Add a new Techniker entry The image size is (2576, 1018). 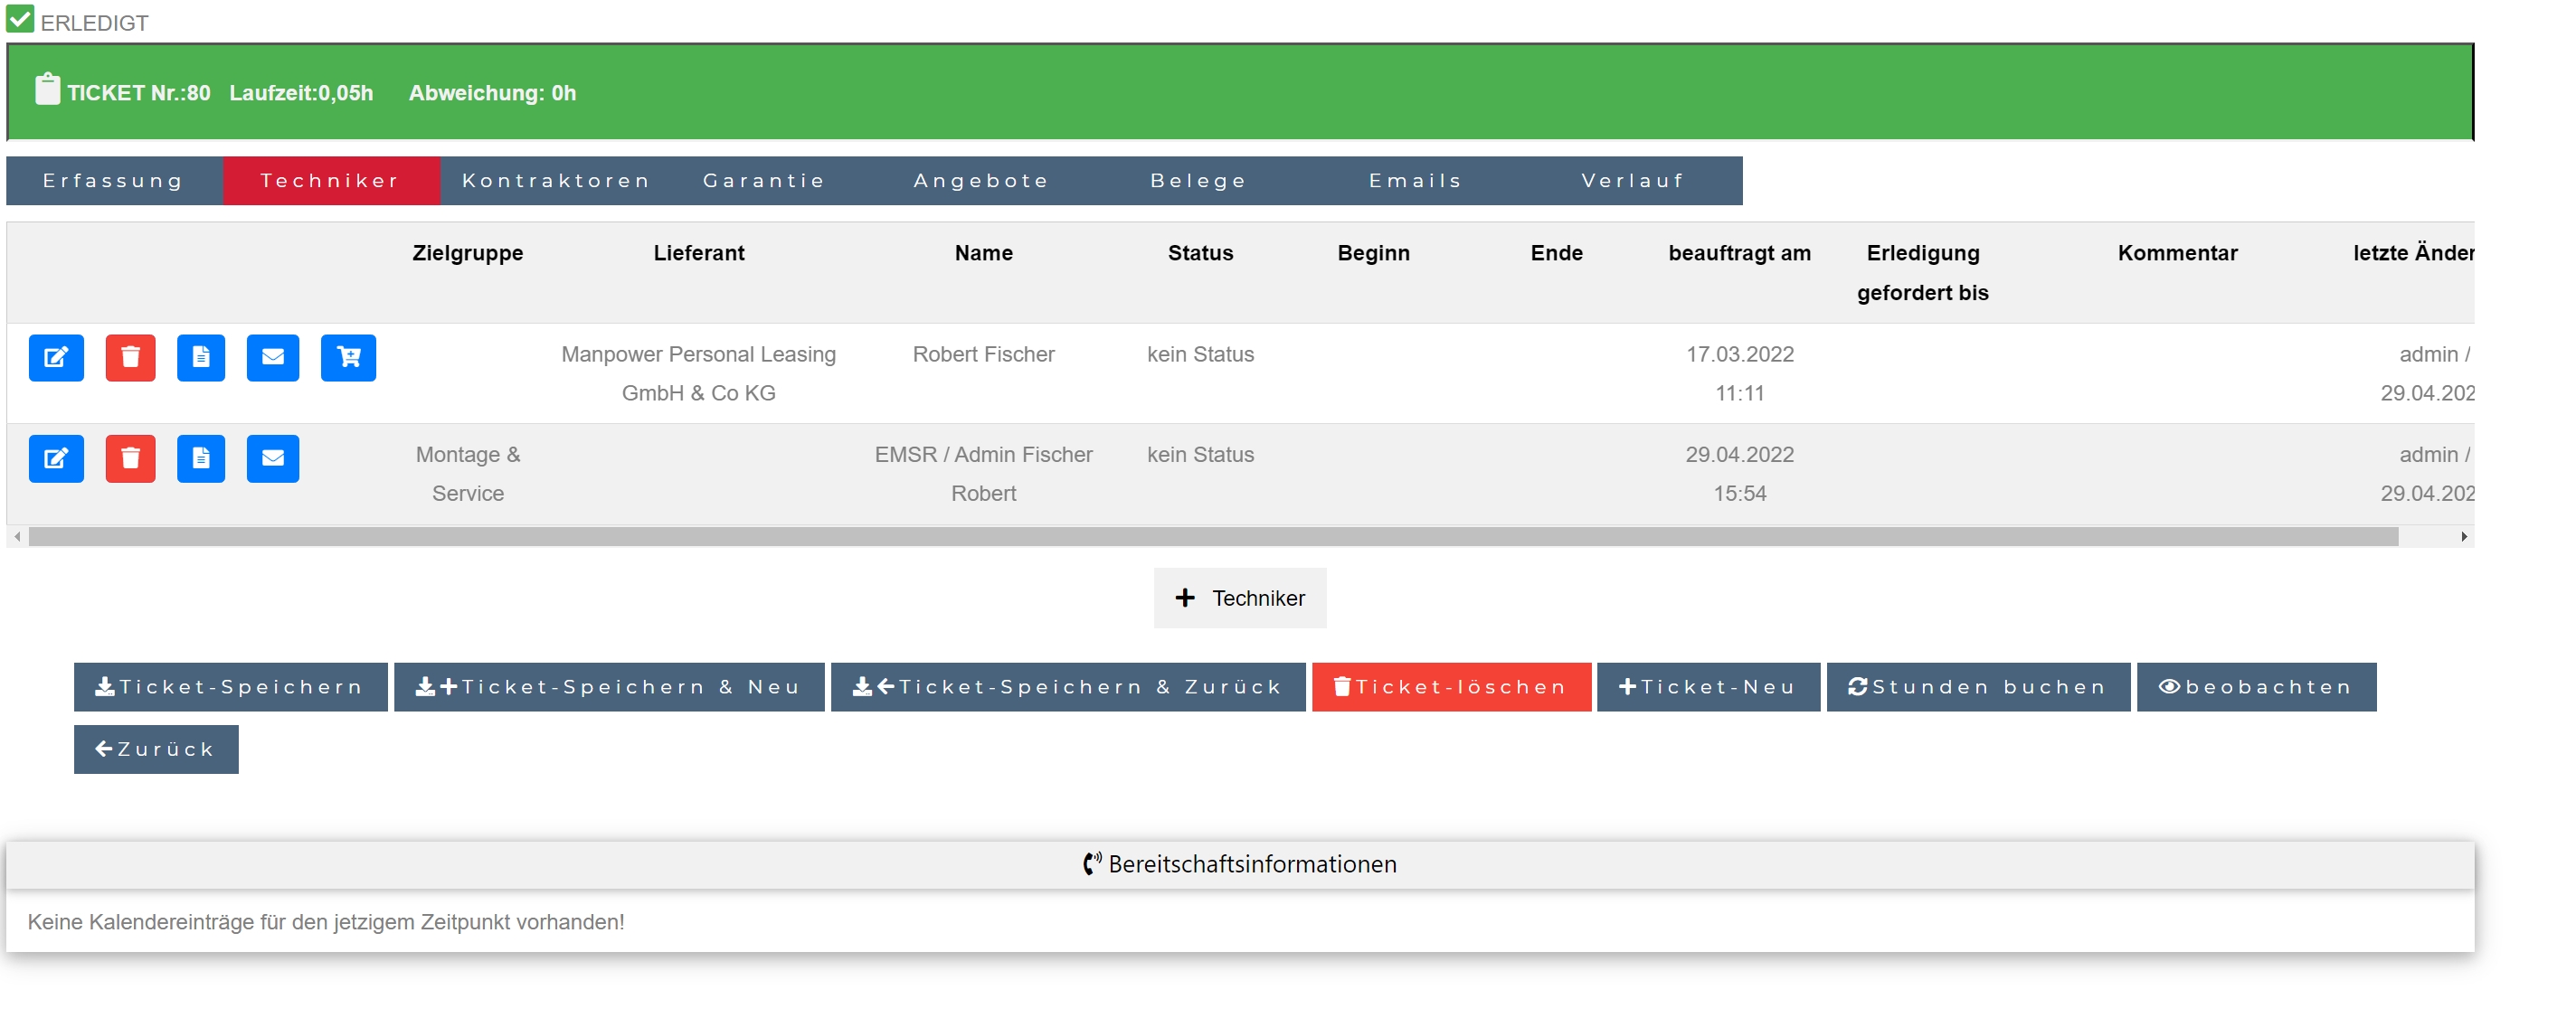[1239, 598]
